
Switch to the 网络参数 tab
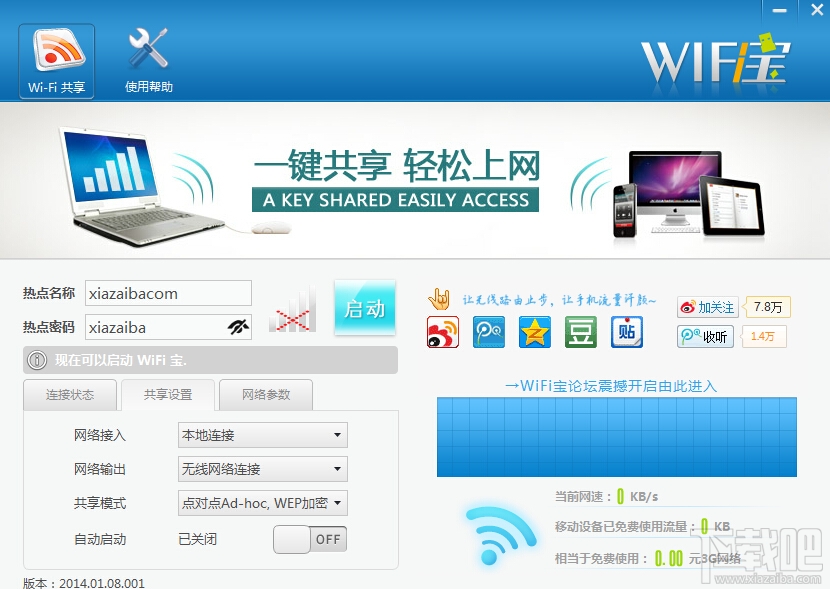(x=266, y=395)
